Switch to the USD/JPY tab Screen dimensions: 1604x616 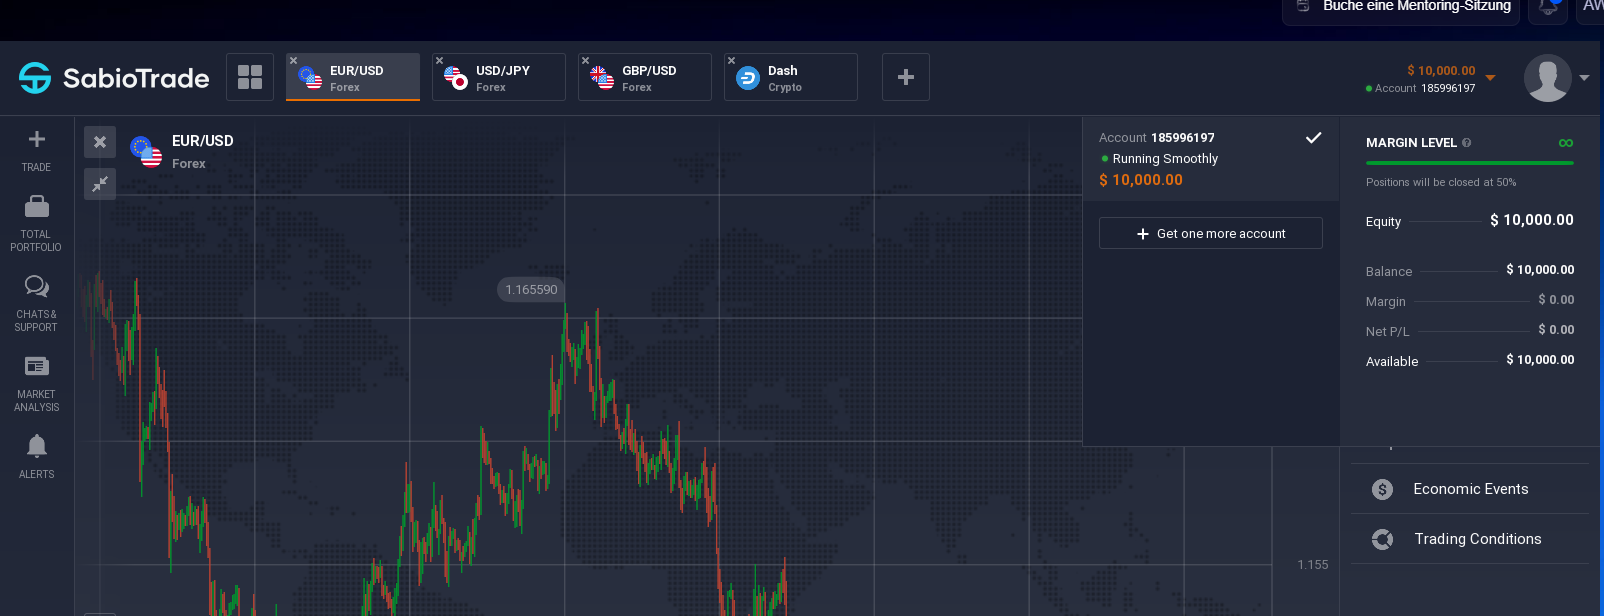pyautogui.click(x=499, y=78)
